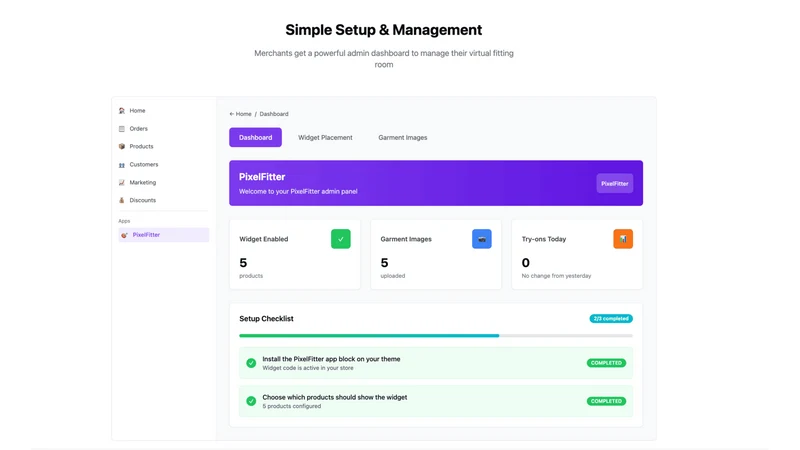
Task: Click the Customers people icon
Action: (x=121, y=165)
